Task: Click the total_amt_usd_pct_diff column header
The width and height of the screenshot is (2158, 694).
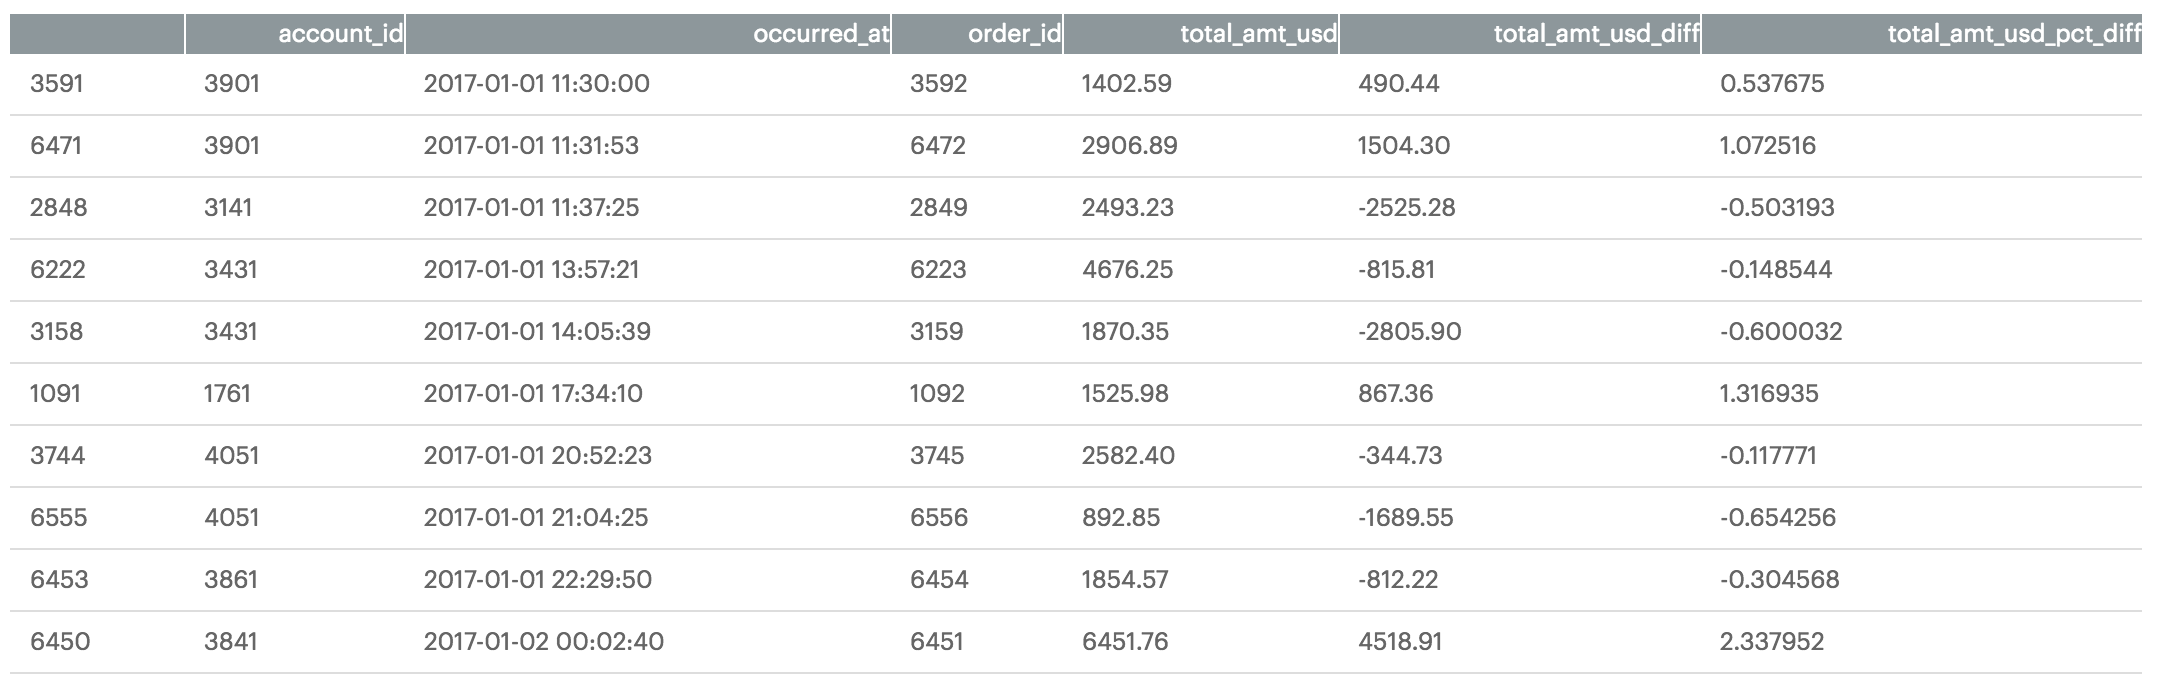Action: click(2013, 34)
